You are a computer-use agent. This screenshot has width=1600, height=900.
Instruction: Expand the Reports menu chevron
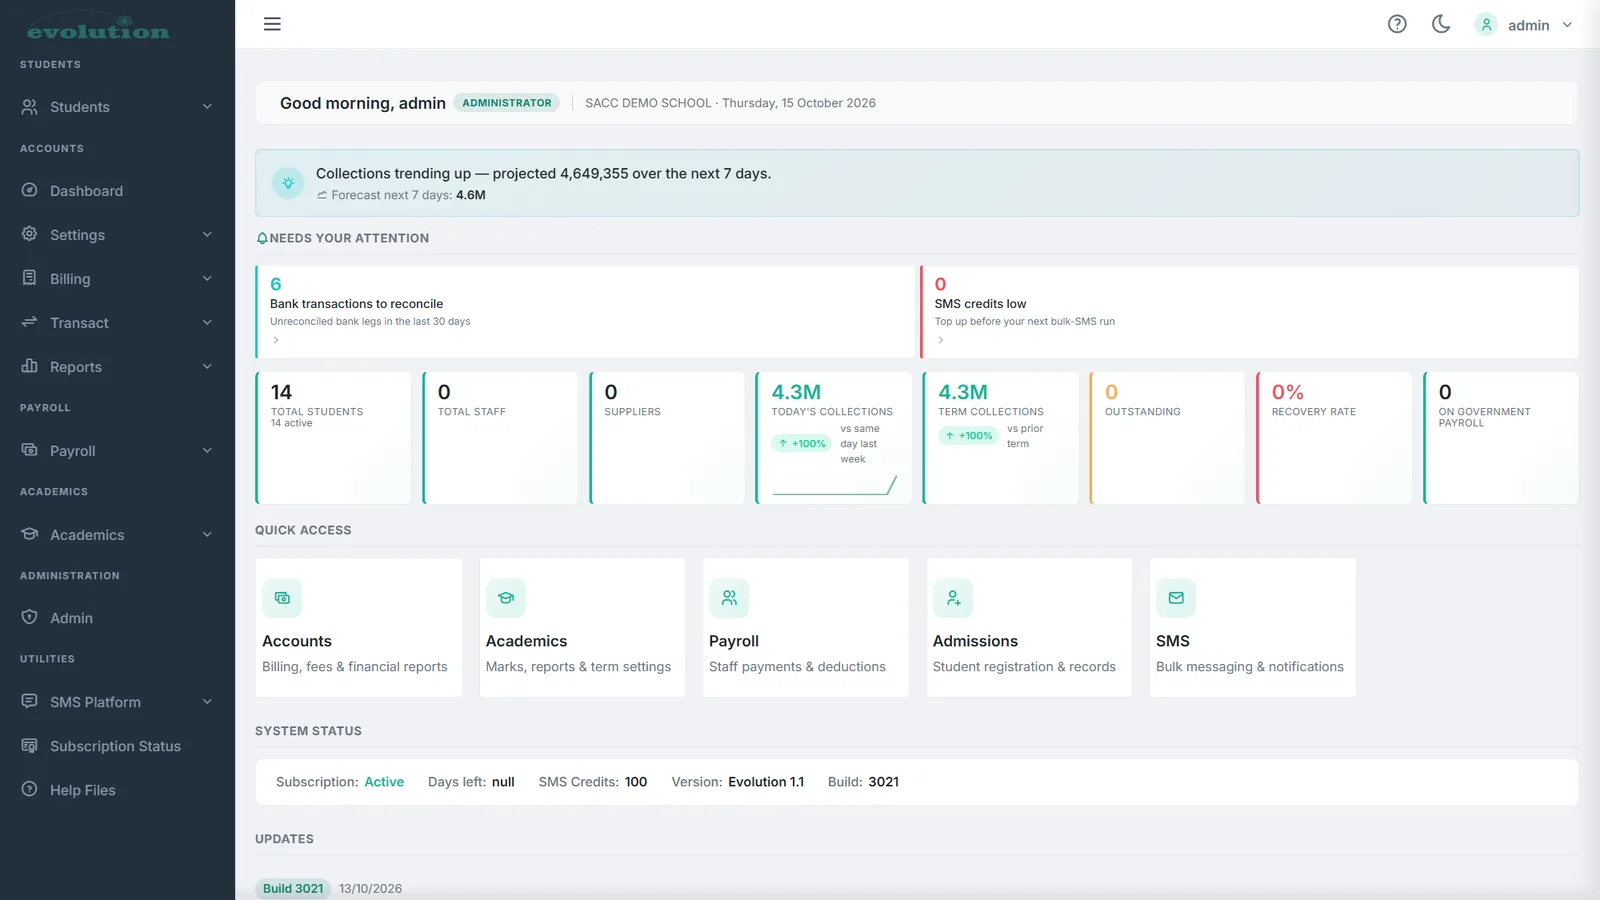[x=207, y=367]
